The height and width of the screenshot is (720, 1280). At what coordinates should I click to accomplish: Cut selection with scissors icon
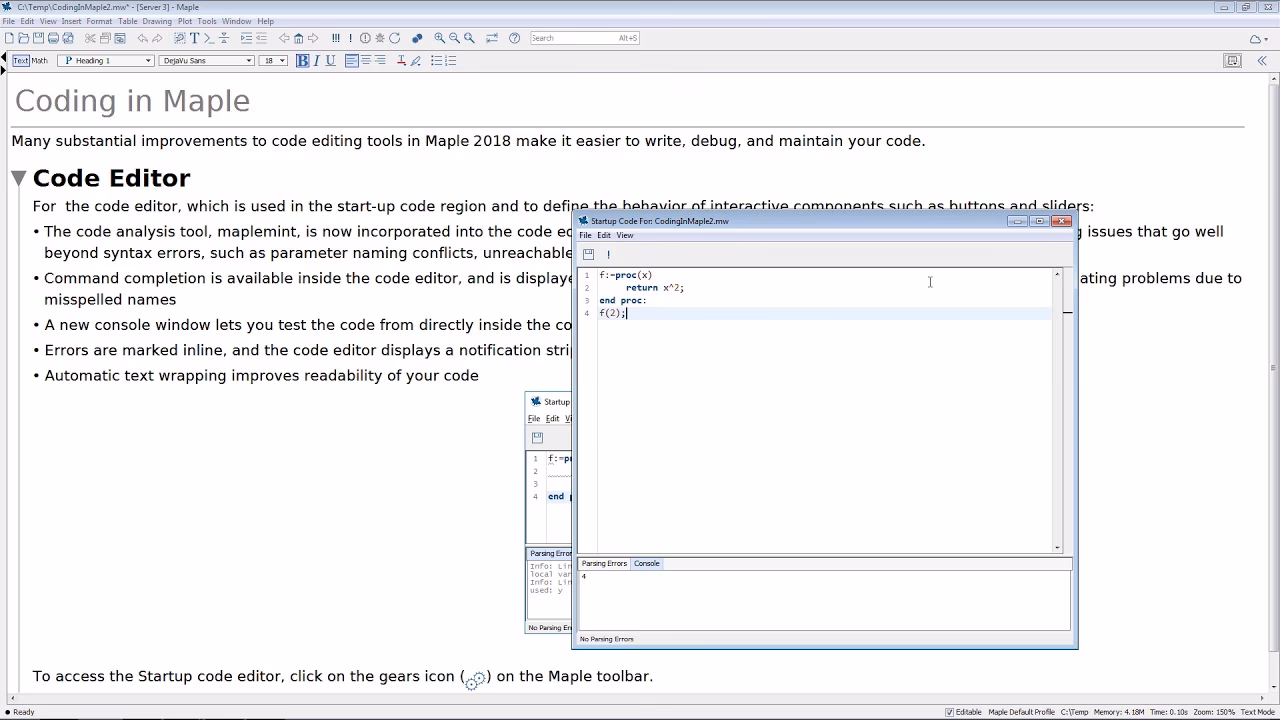(x=90, y=38)
